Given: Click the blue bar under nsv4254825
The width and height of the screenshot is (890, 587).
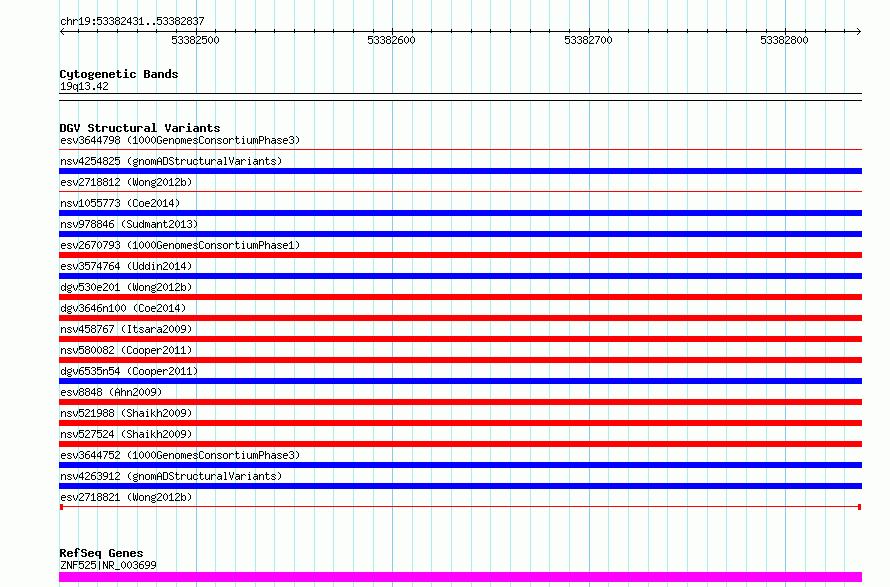Looking at the screenshot, I should click(460, 171).
